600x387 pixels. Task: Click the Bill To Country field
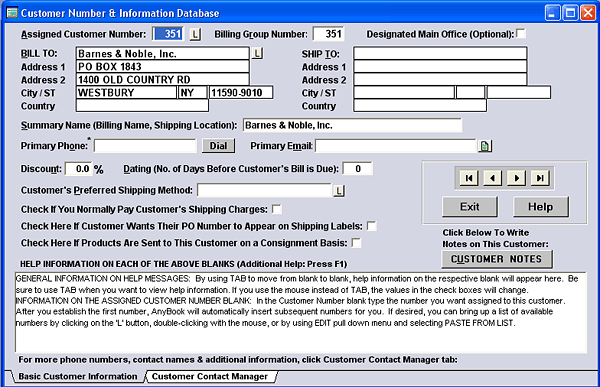tap(142, 106)
